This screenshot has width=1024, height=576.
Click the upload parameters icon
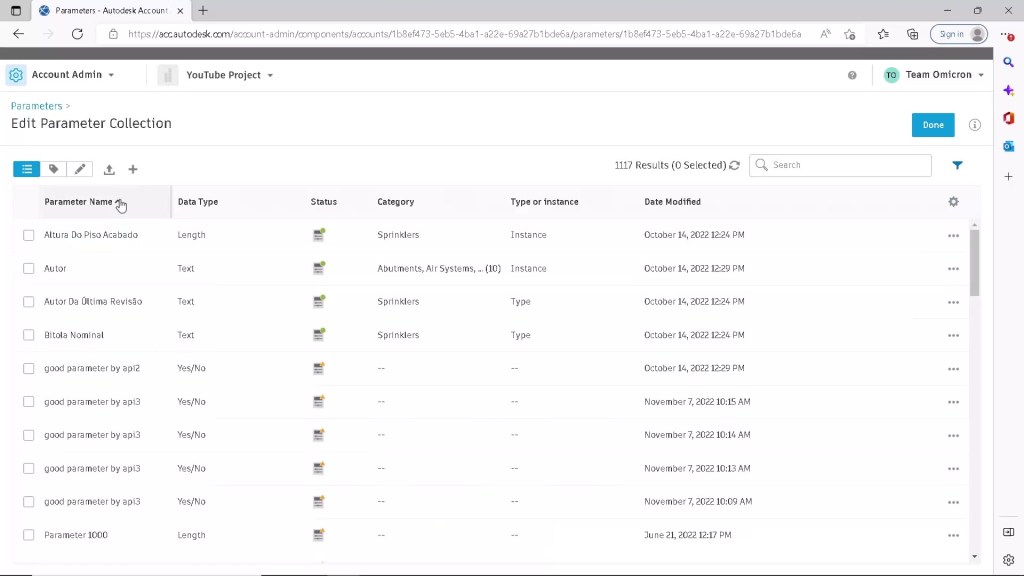coord(109,170)
